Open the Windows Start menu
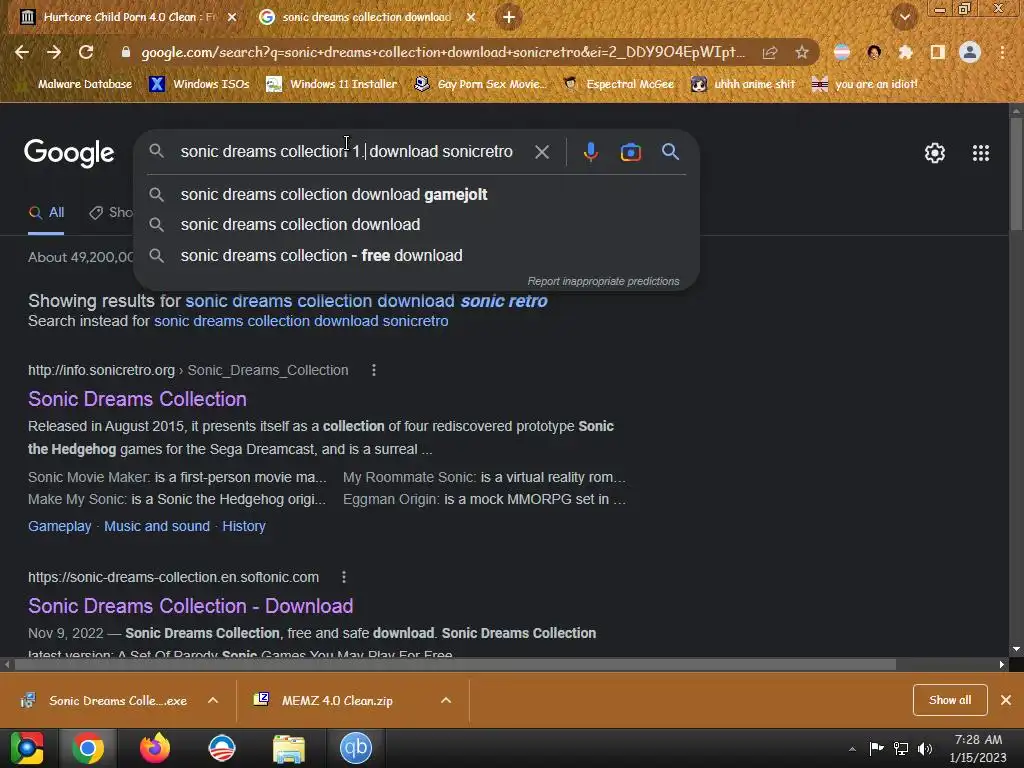The height and width of the screenshot is (768, 1024). pos(27,748)
